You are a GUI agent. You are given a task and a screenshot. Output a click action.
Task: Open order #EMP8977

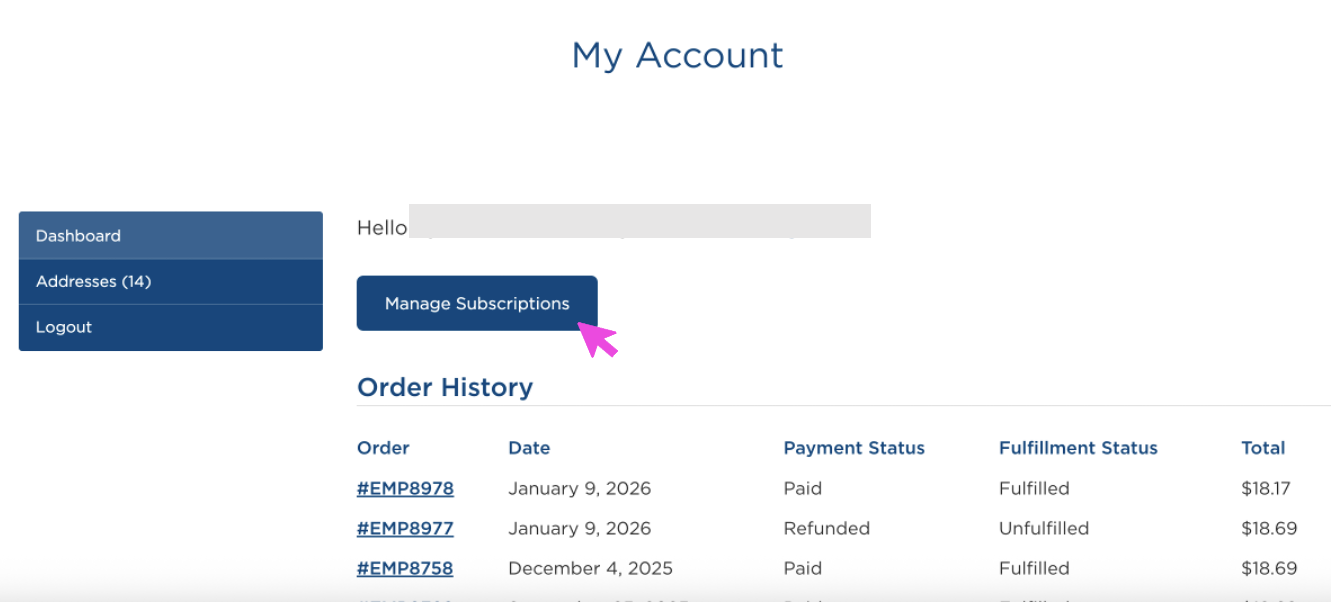(405, 528)
